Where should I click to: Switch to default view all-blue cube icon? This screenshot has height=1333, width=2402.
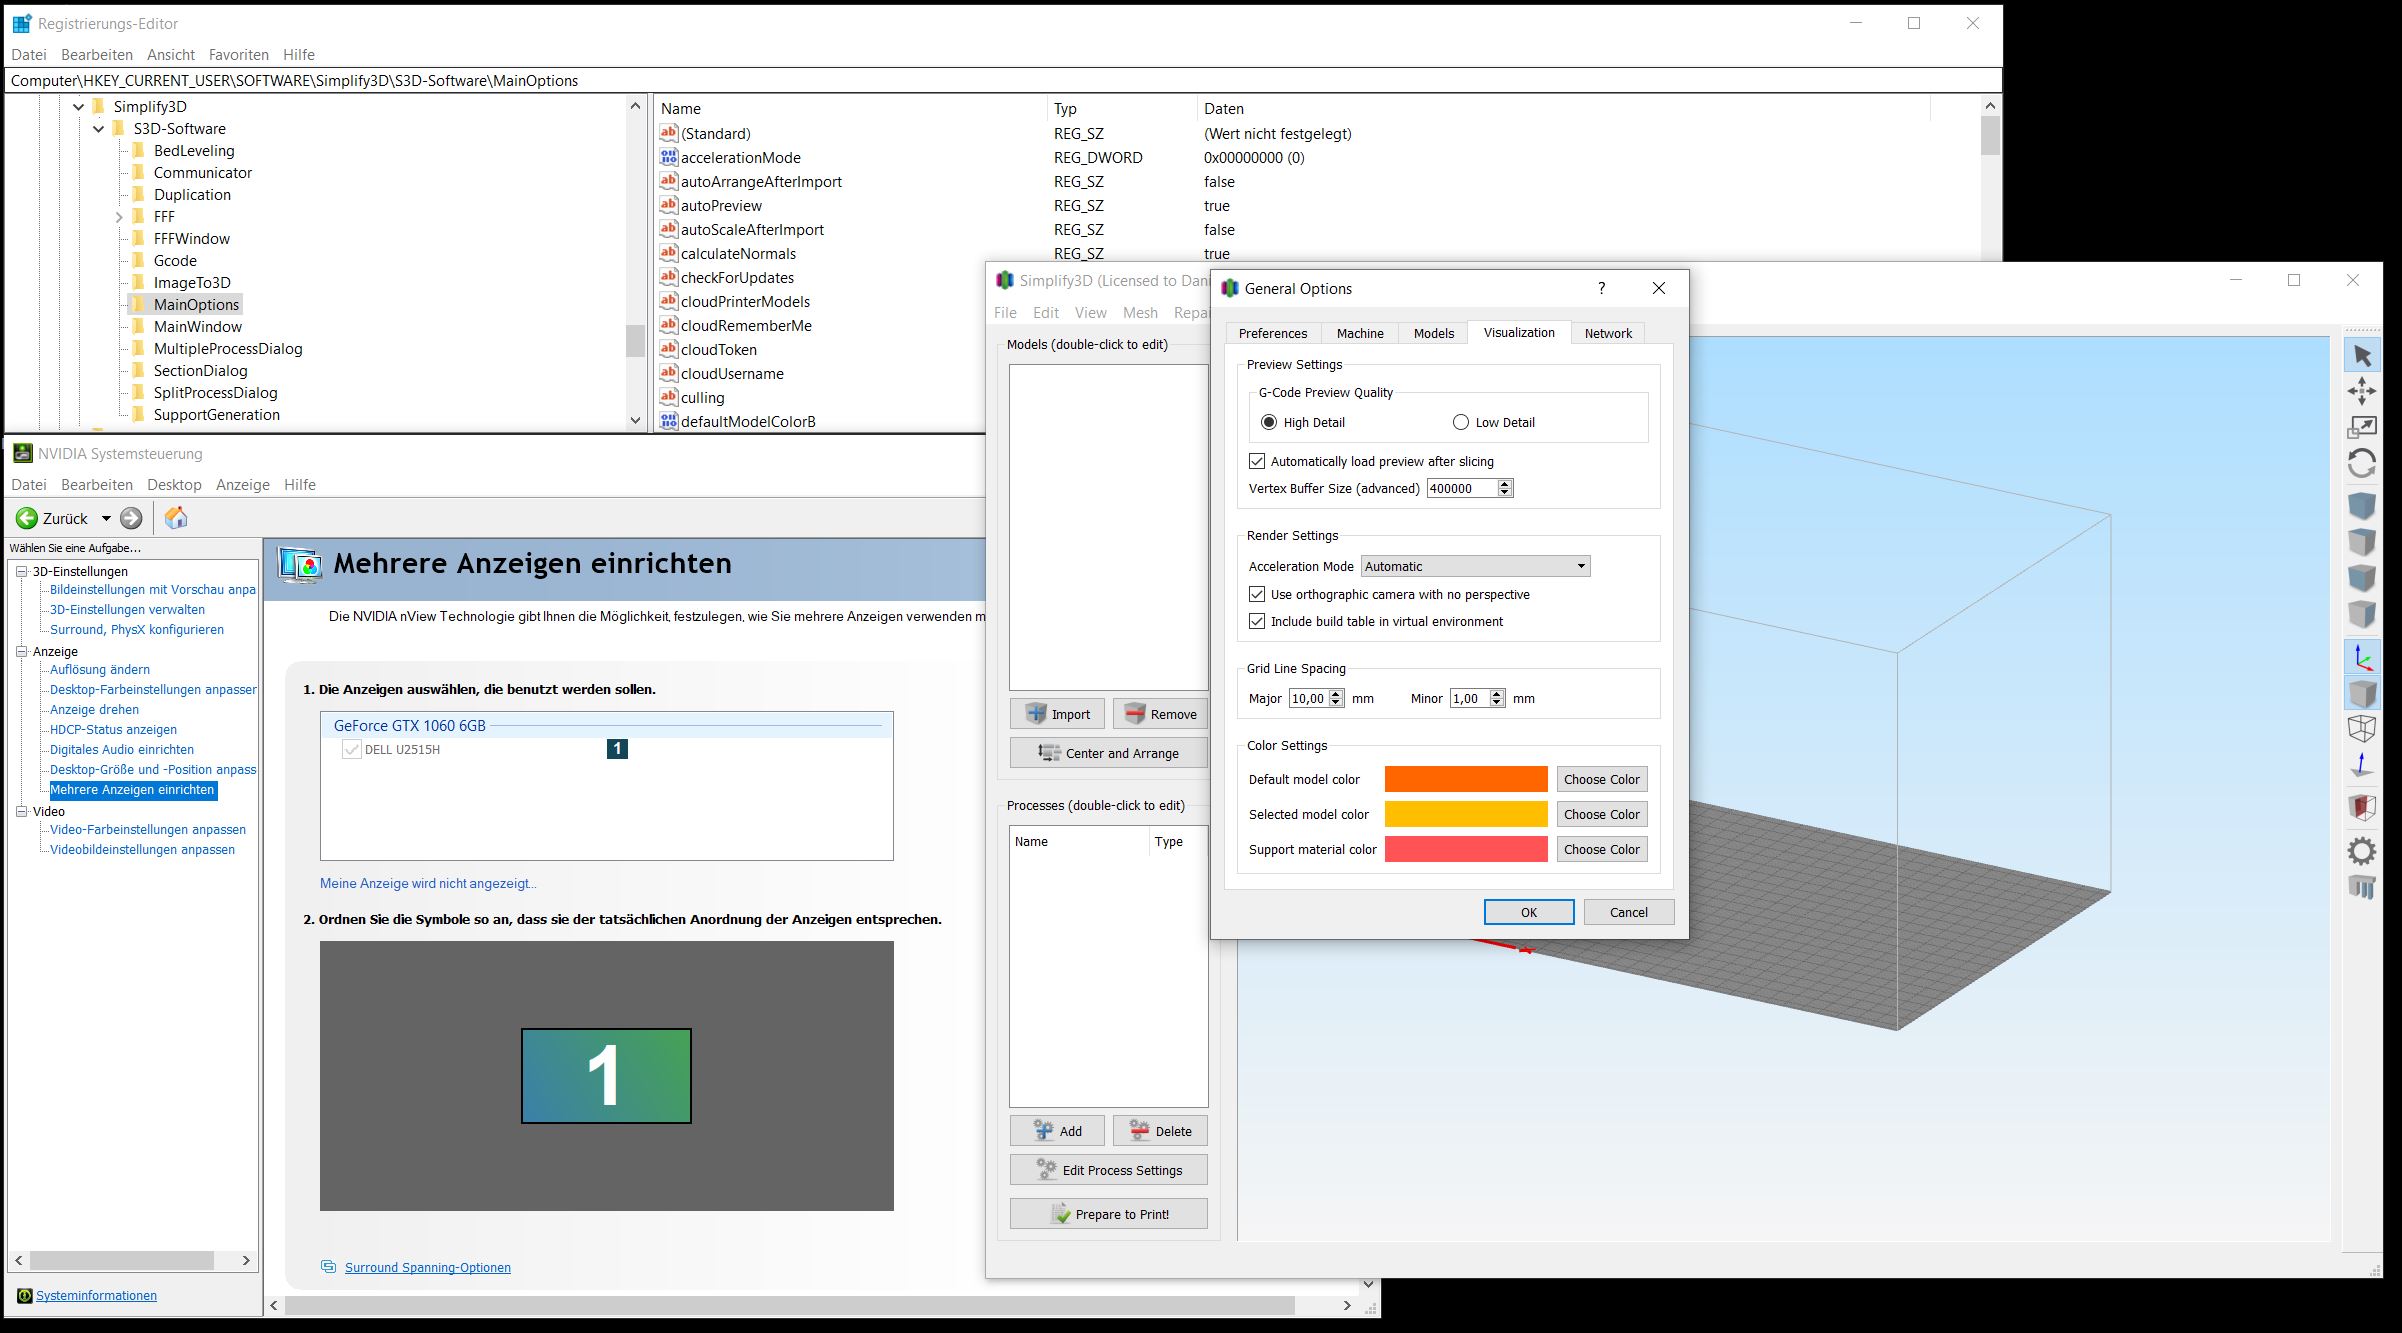pyautogui.click(x=2362, y=505)
